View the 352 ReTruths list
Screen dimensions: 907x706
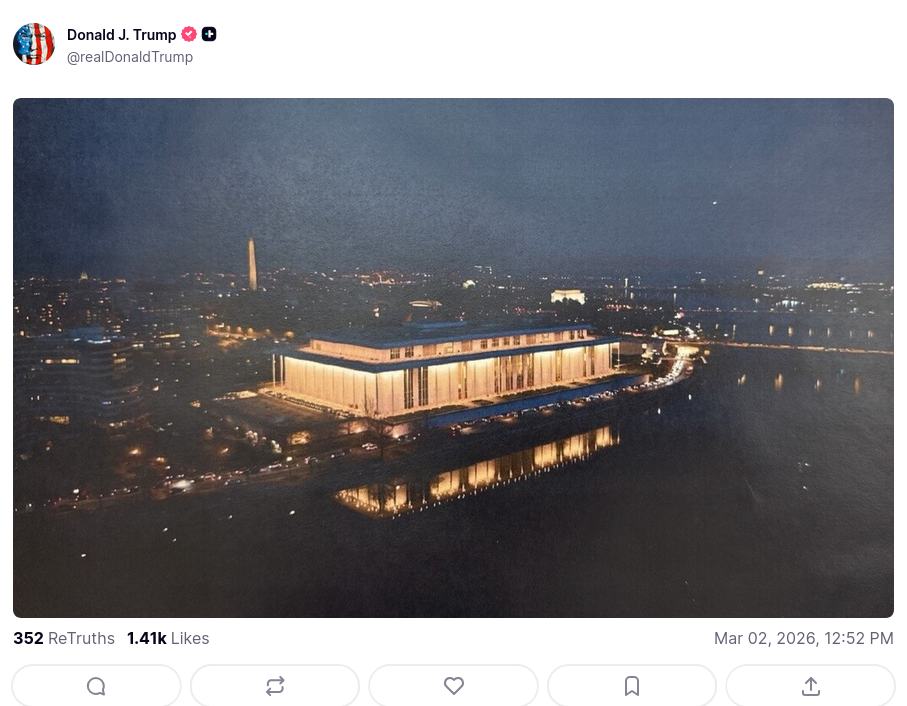tap(64, 638)
